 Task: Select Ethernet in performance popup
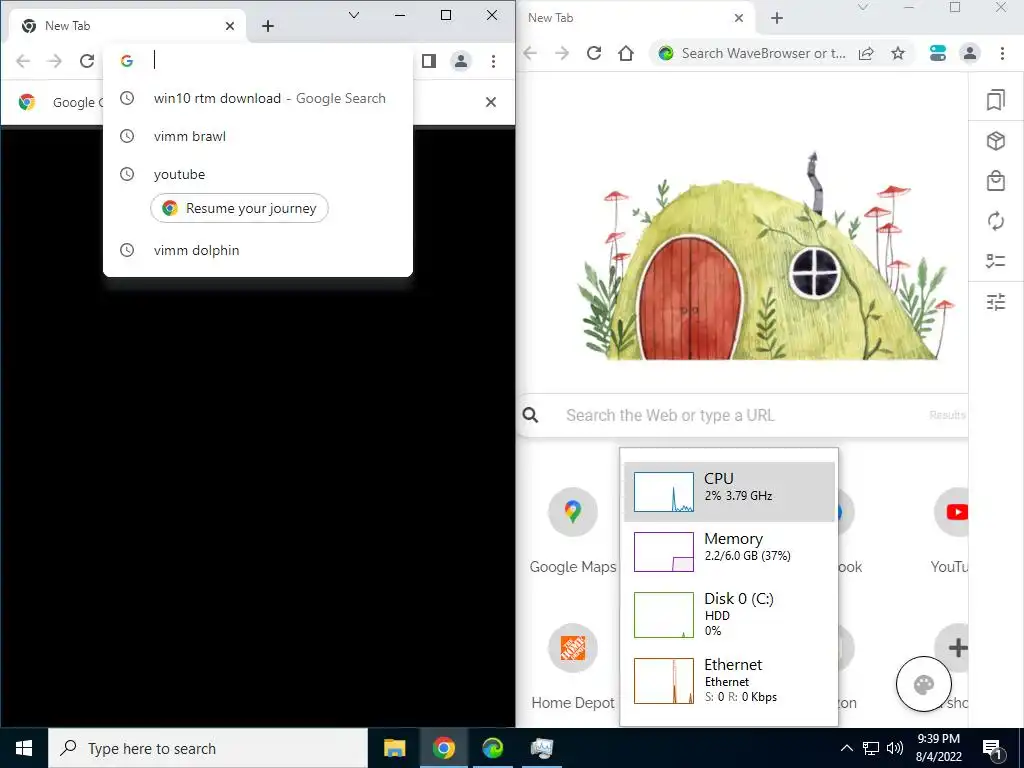click(x=729, y=680)
